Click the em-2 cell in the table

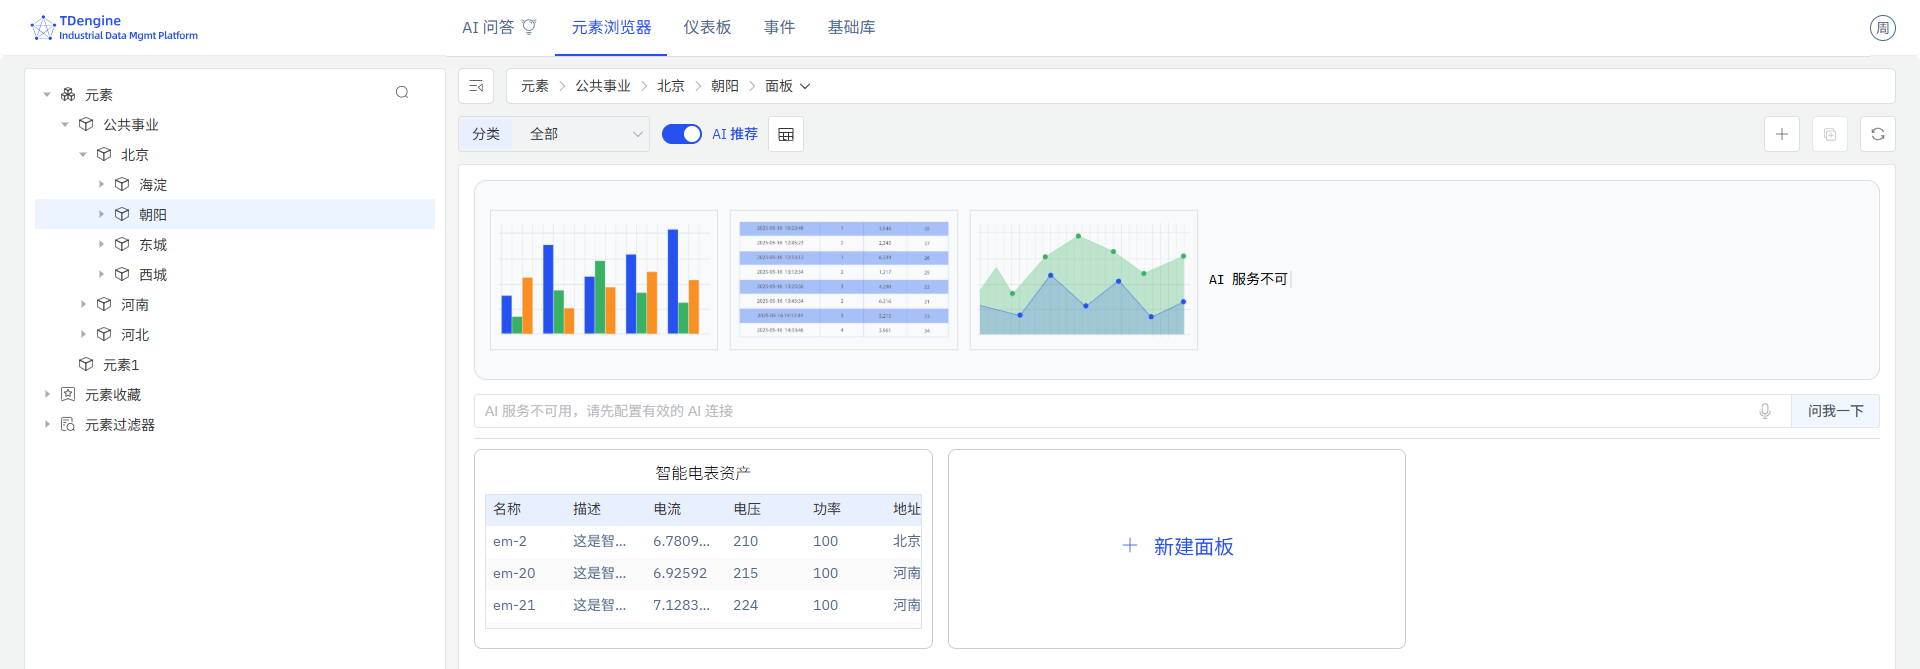tap(510, 541)
